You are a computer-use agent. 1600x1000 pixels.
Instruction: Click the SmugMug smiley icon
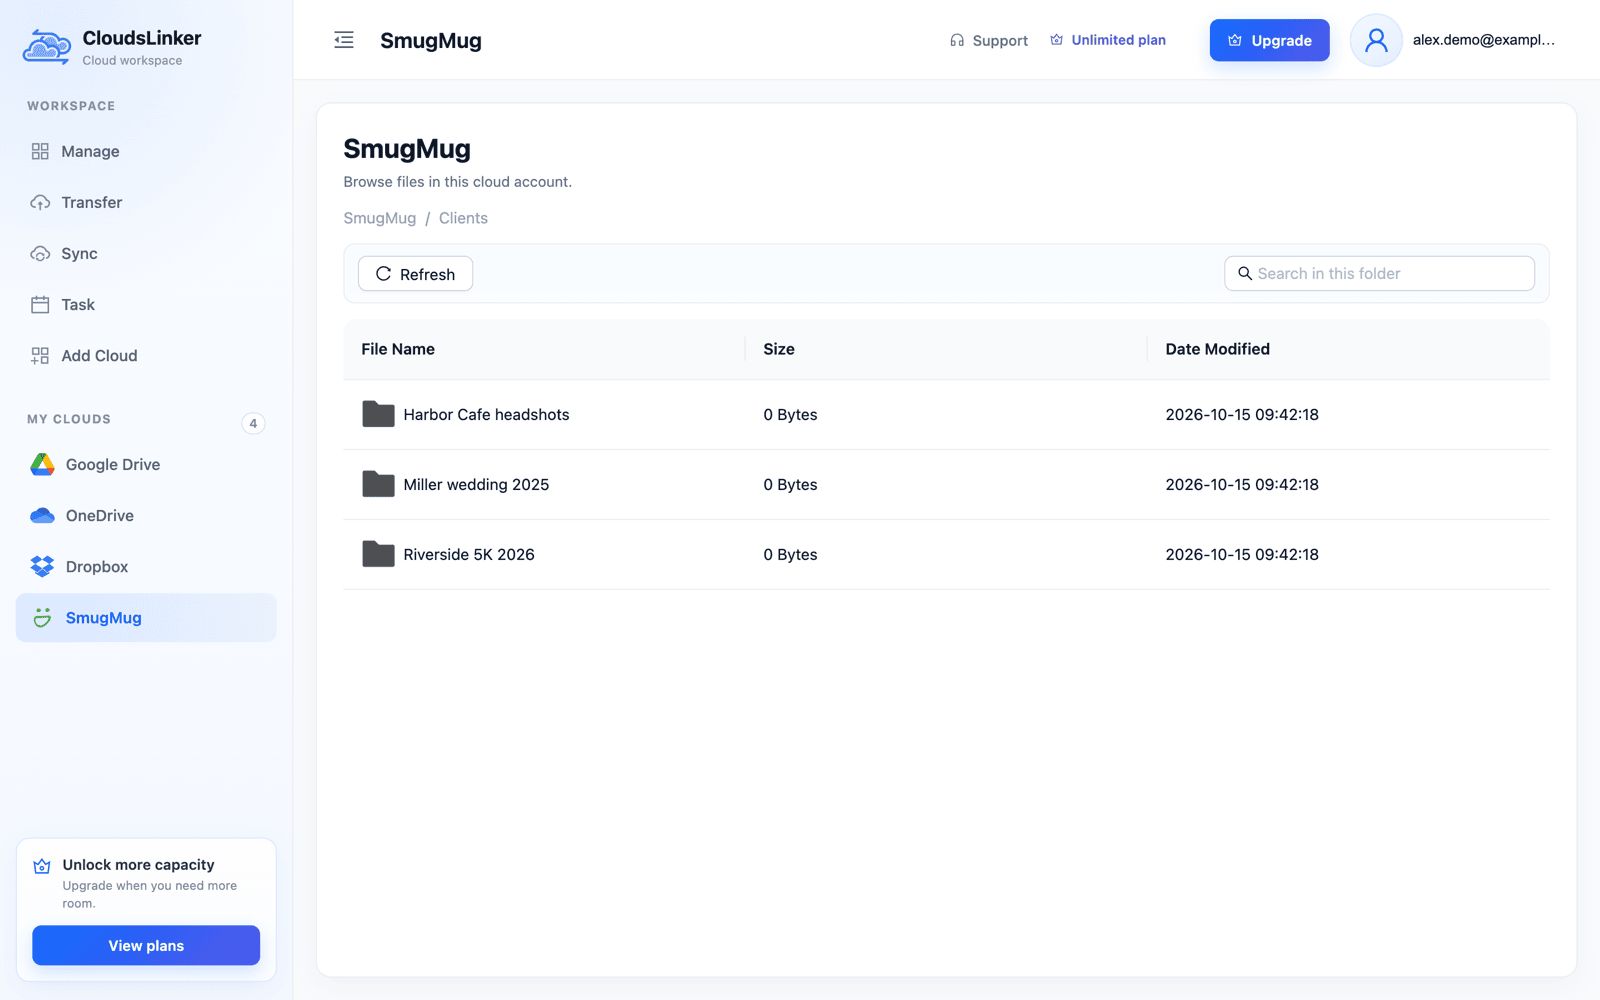[42, 617]
